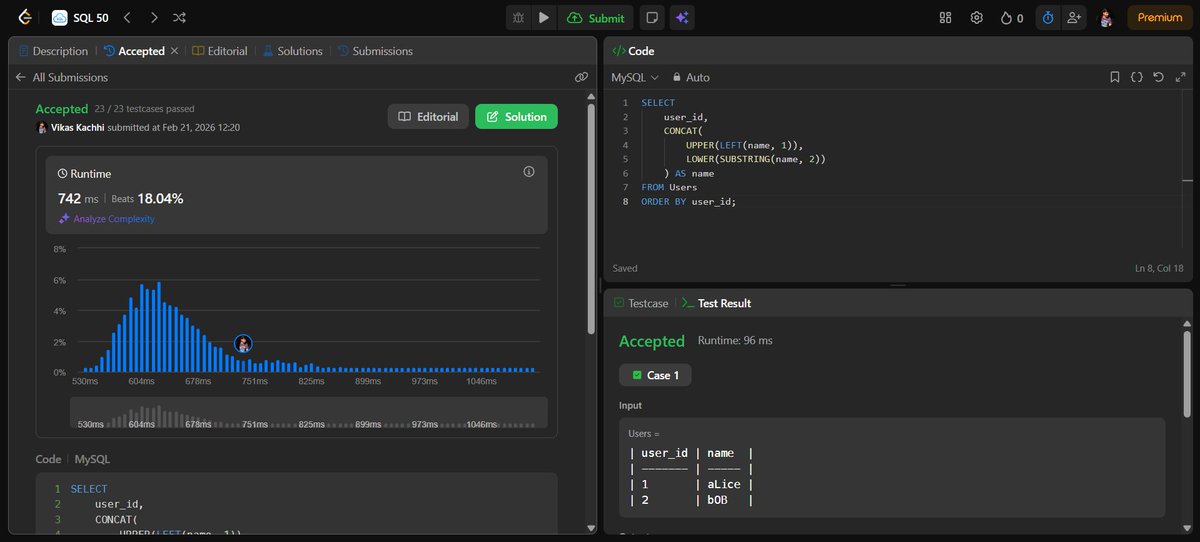The height and width of the screenshot is (542, 1200).
Task: Click the 'Ln 8, Col 18' status text
Action: coord(1159,268)
